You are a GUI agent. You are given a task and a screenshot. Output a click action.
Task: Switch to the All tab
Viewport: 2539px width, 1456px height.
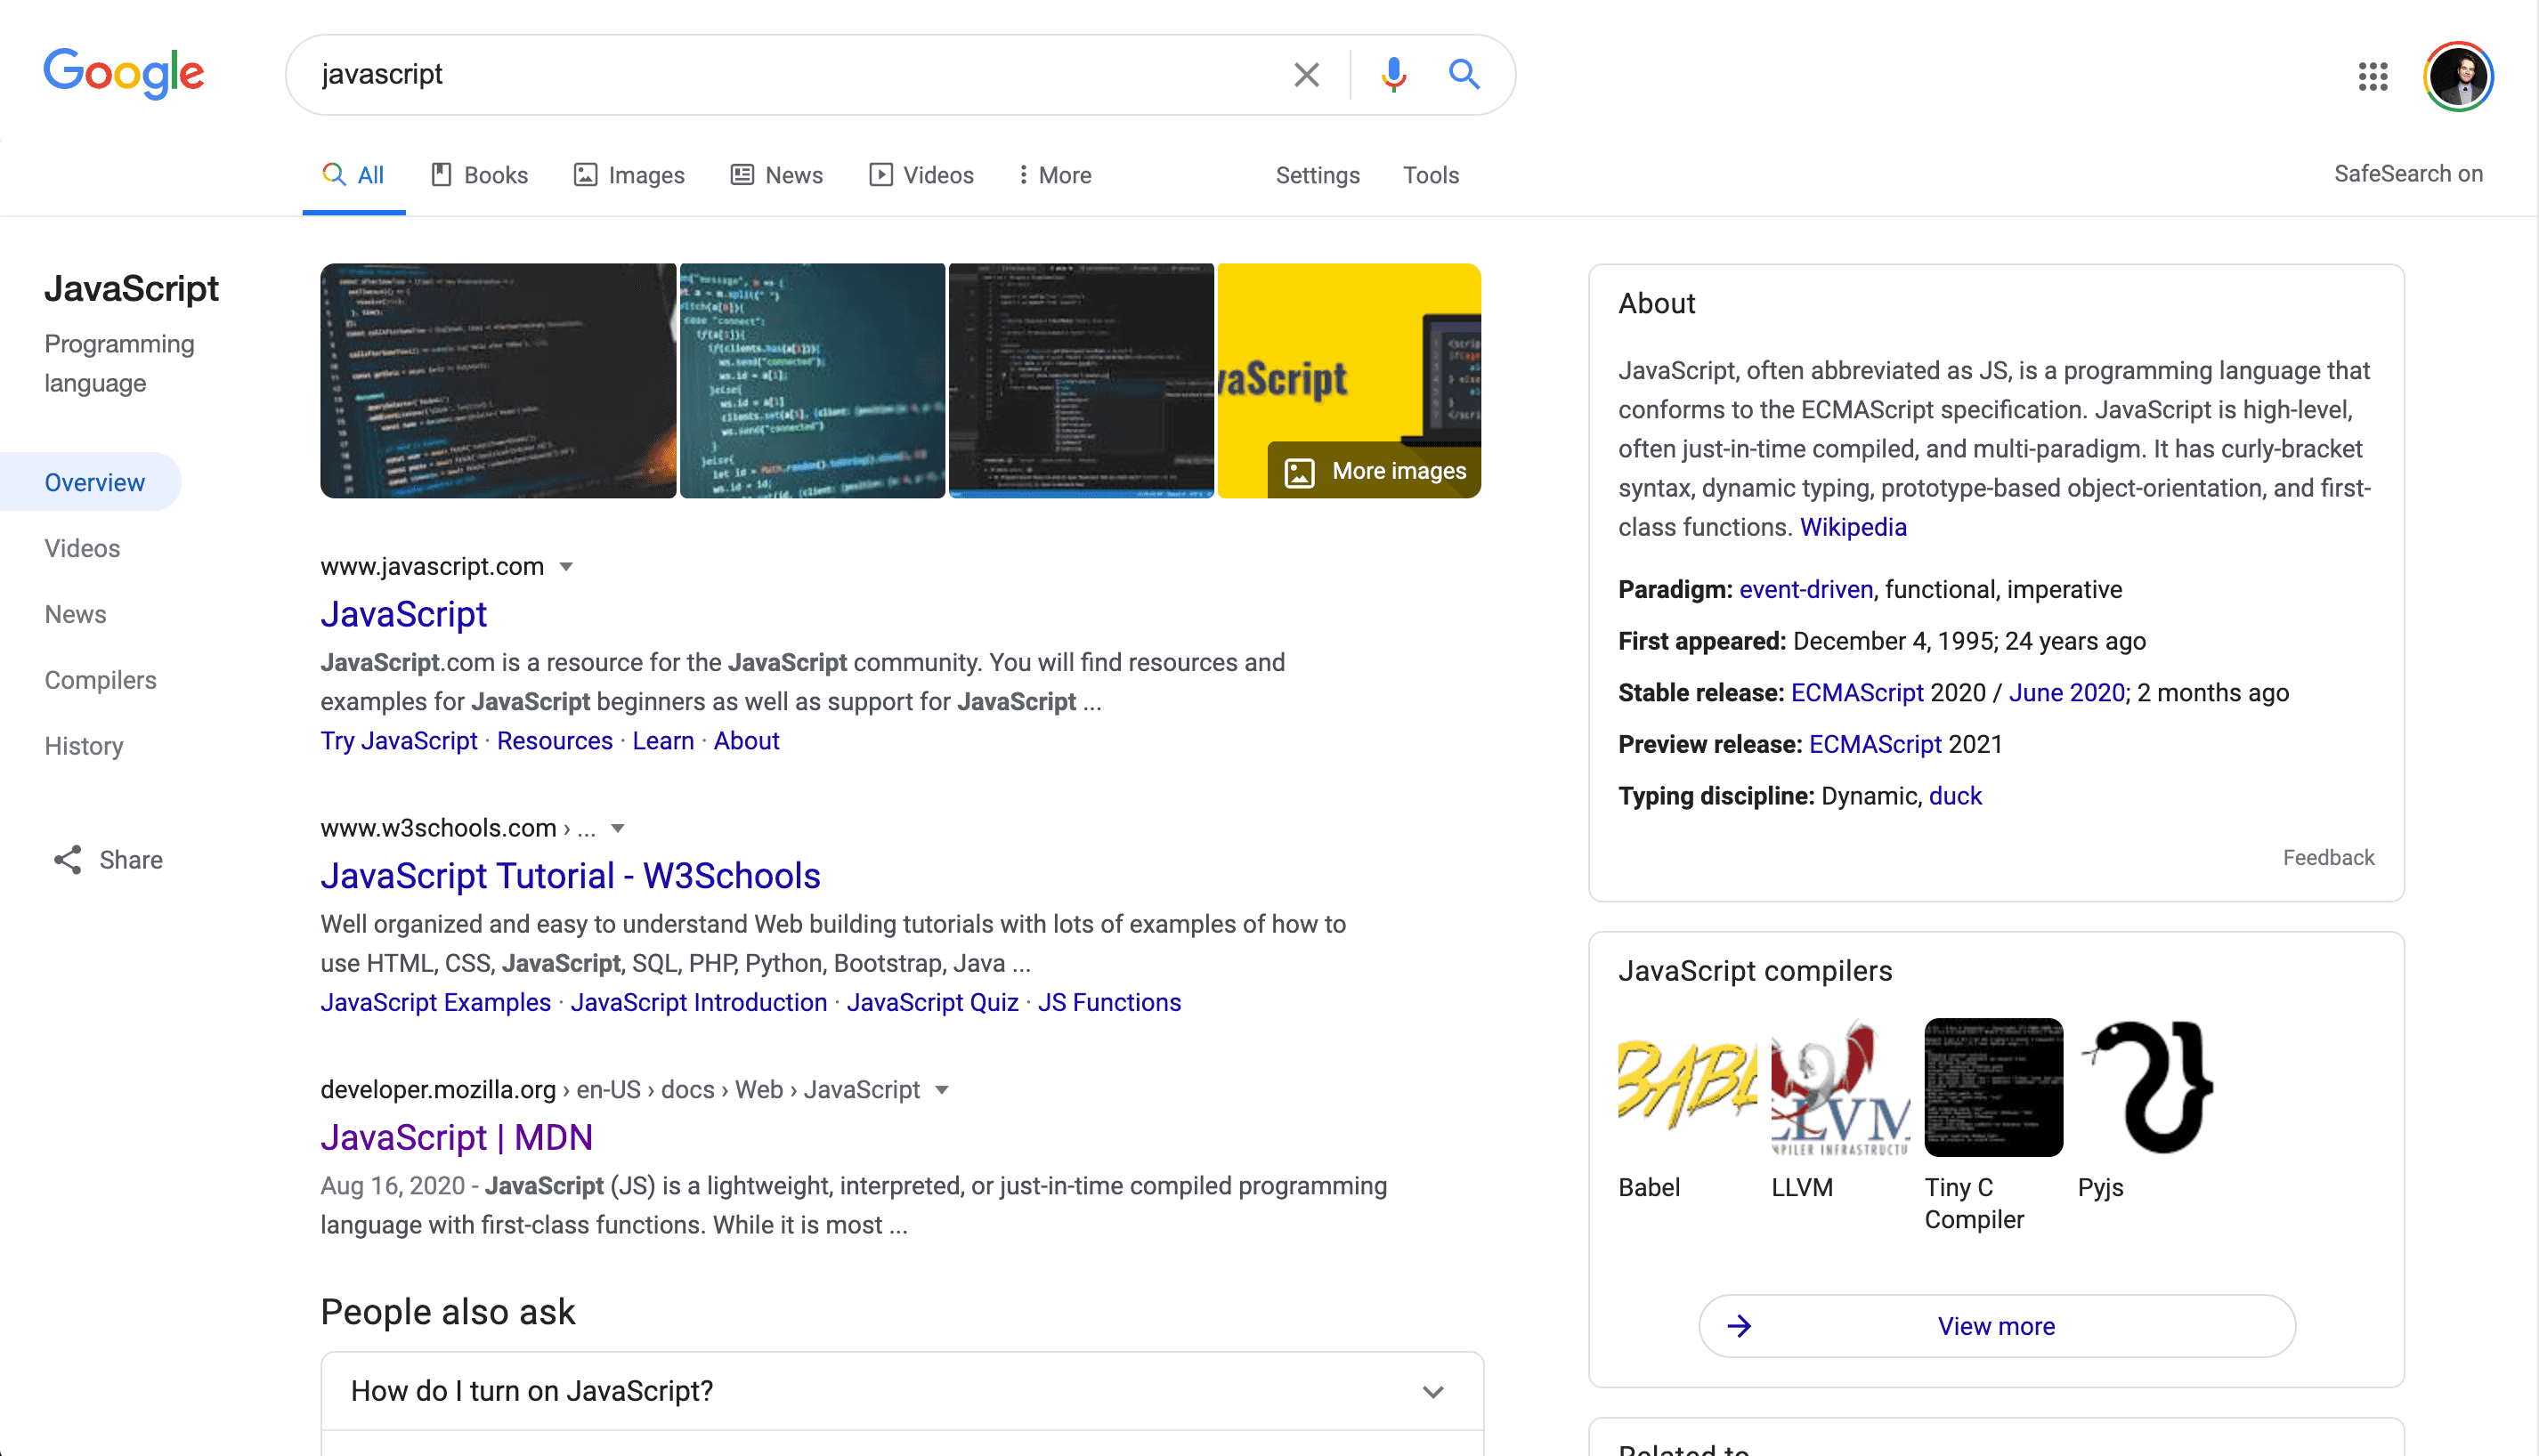[x=354, y=175]
